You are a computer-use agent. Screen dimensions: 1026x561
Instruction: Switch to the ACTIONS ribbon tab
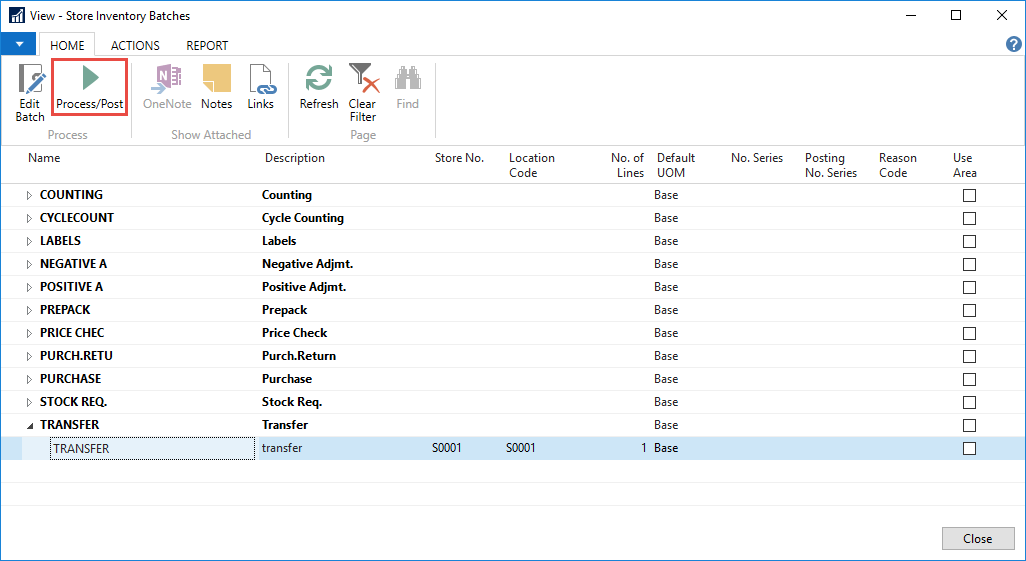(x=135, y=45)
